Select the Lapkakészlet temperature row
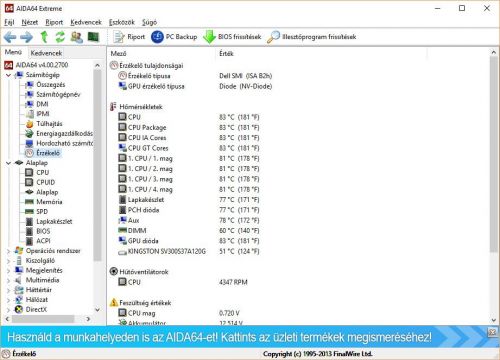The height and width of the screenshot is (360, 500). tap(189, 200)
